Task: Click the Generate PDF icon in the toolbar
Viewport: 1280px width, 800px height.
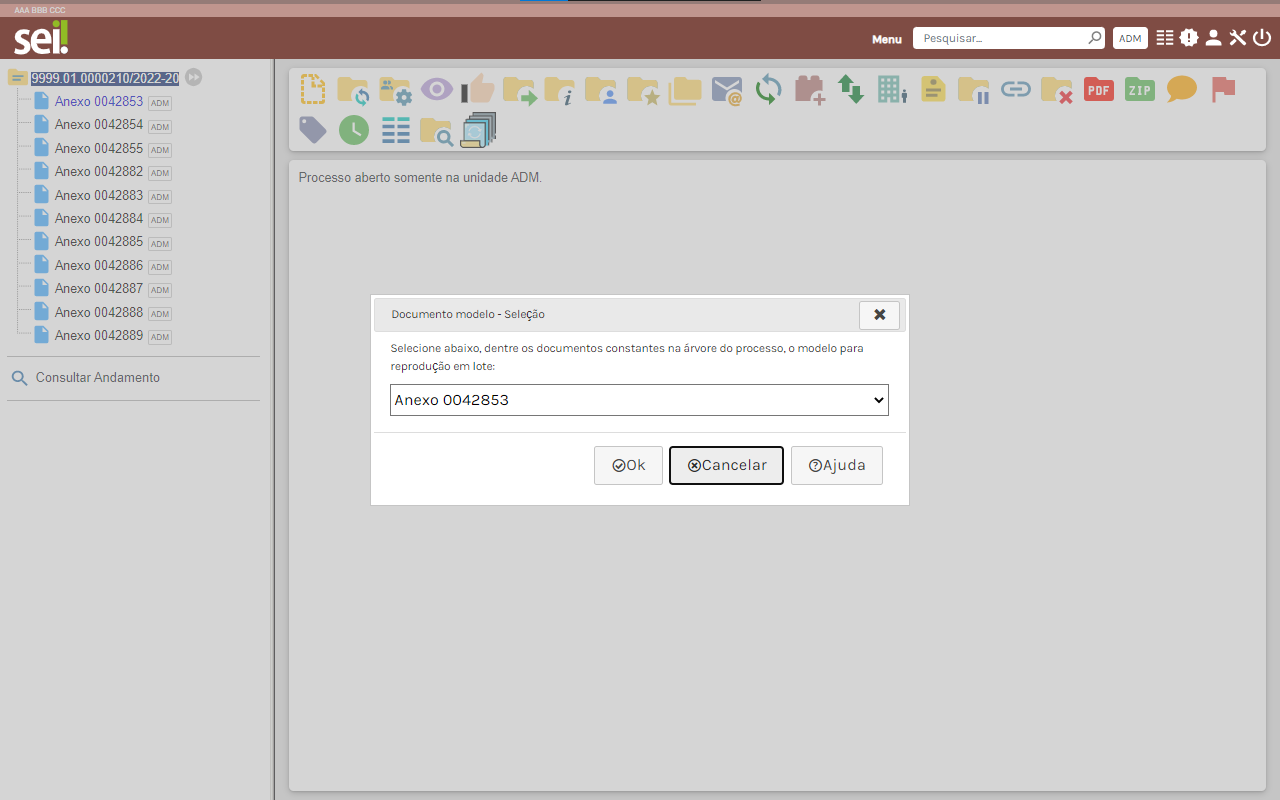Action: pyautogui.click(x=1098, y=89)
